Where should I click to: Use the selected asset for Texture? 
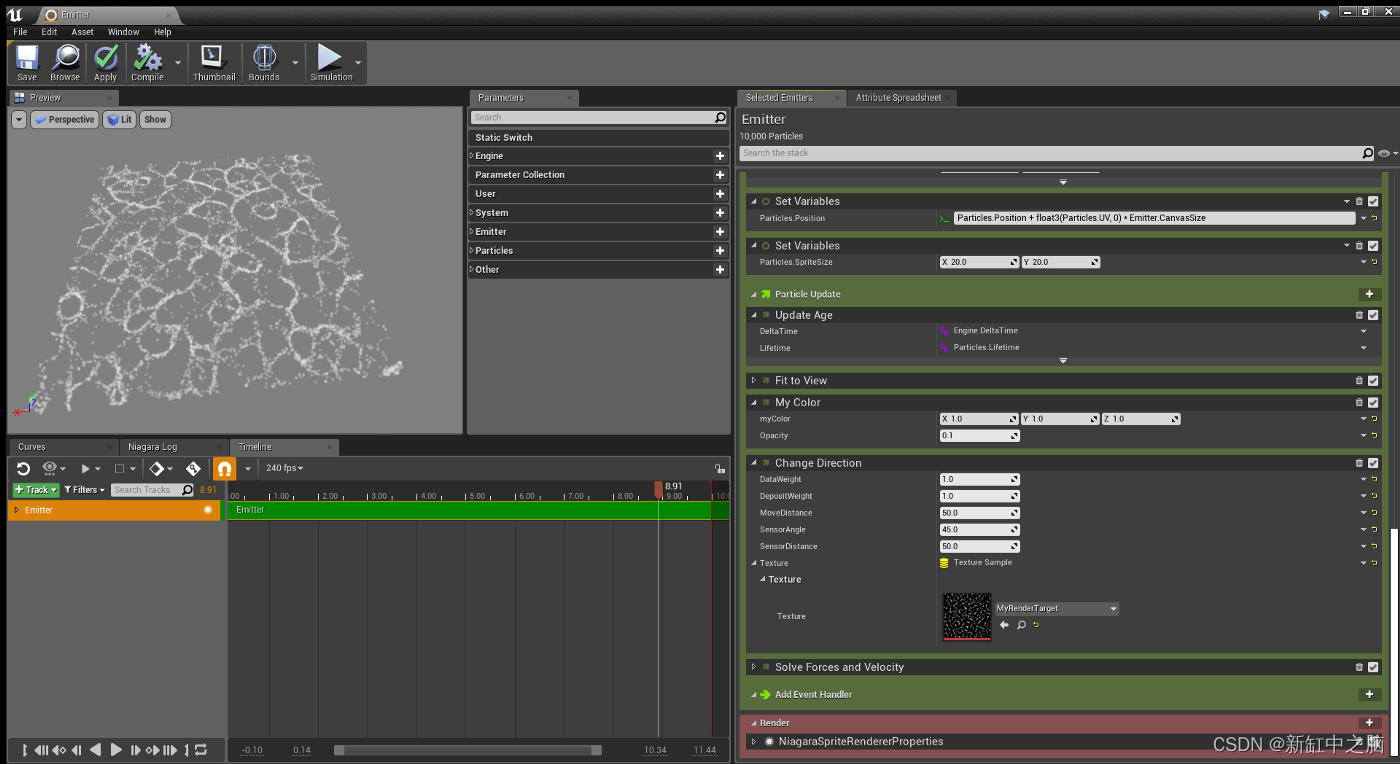point(1004,625)
